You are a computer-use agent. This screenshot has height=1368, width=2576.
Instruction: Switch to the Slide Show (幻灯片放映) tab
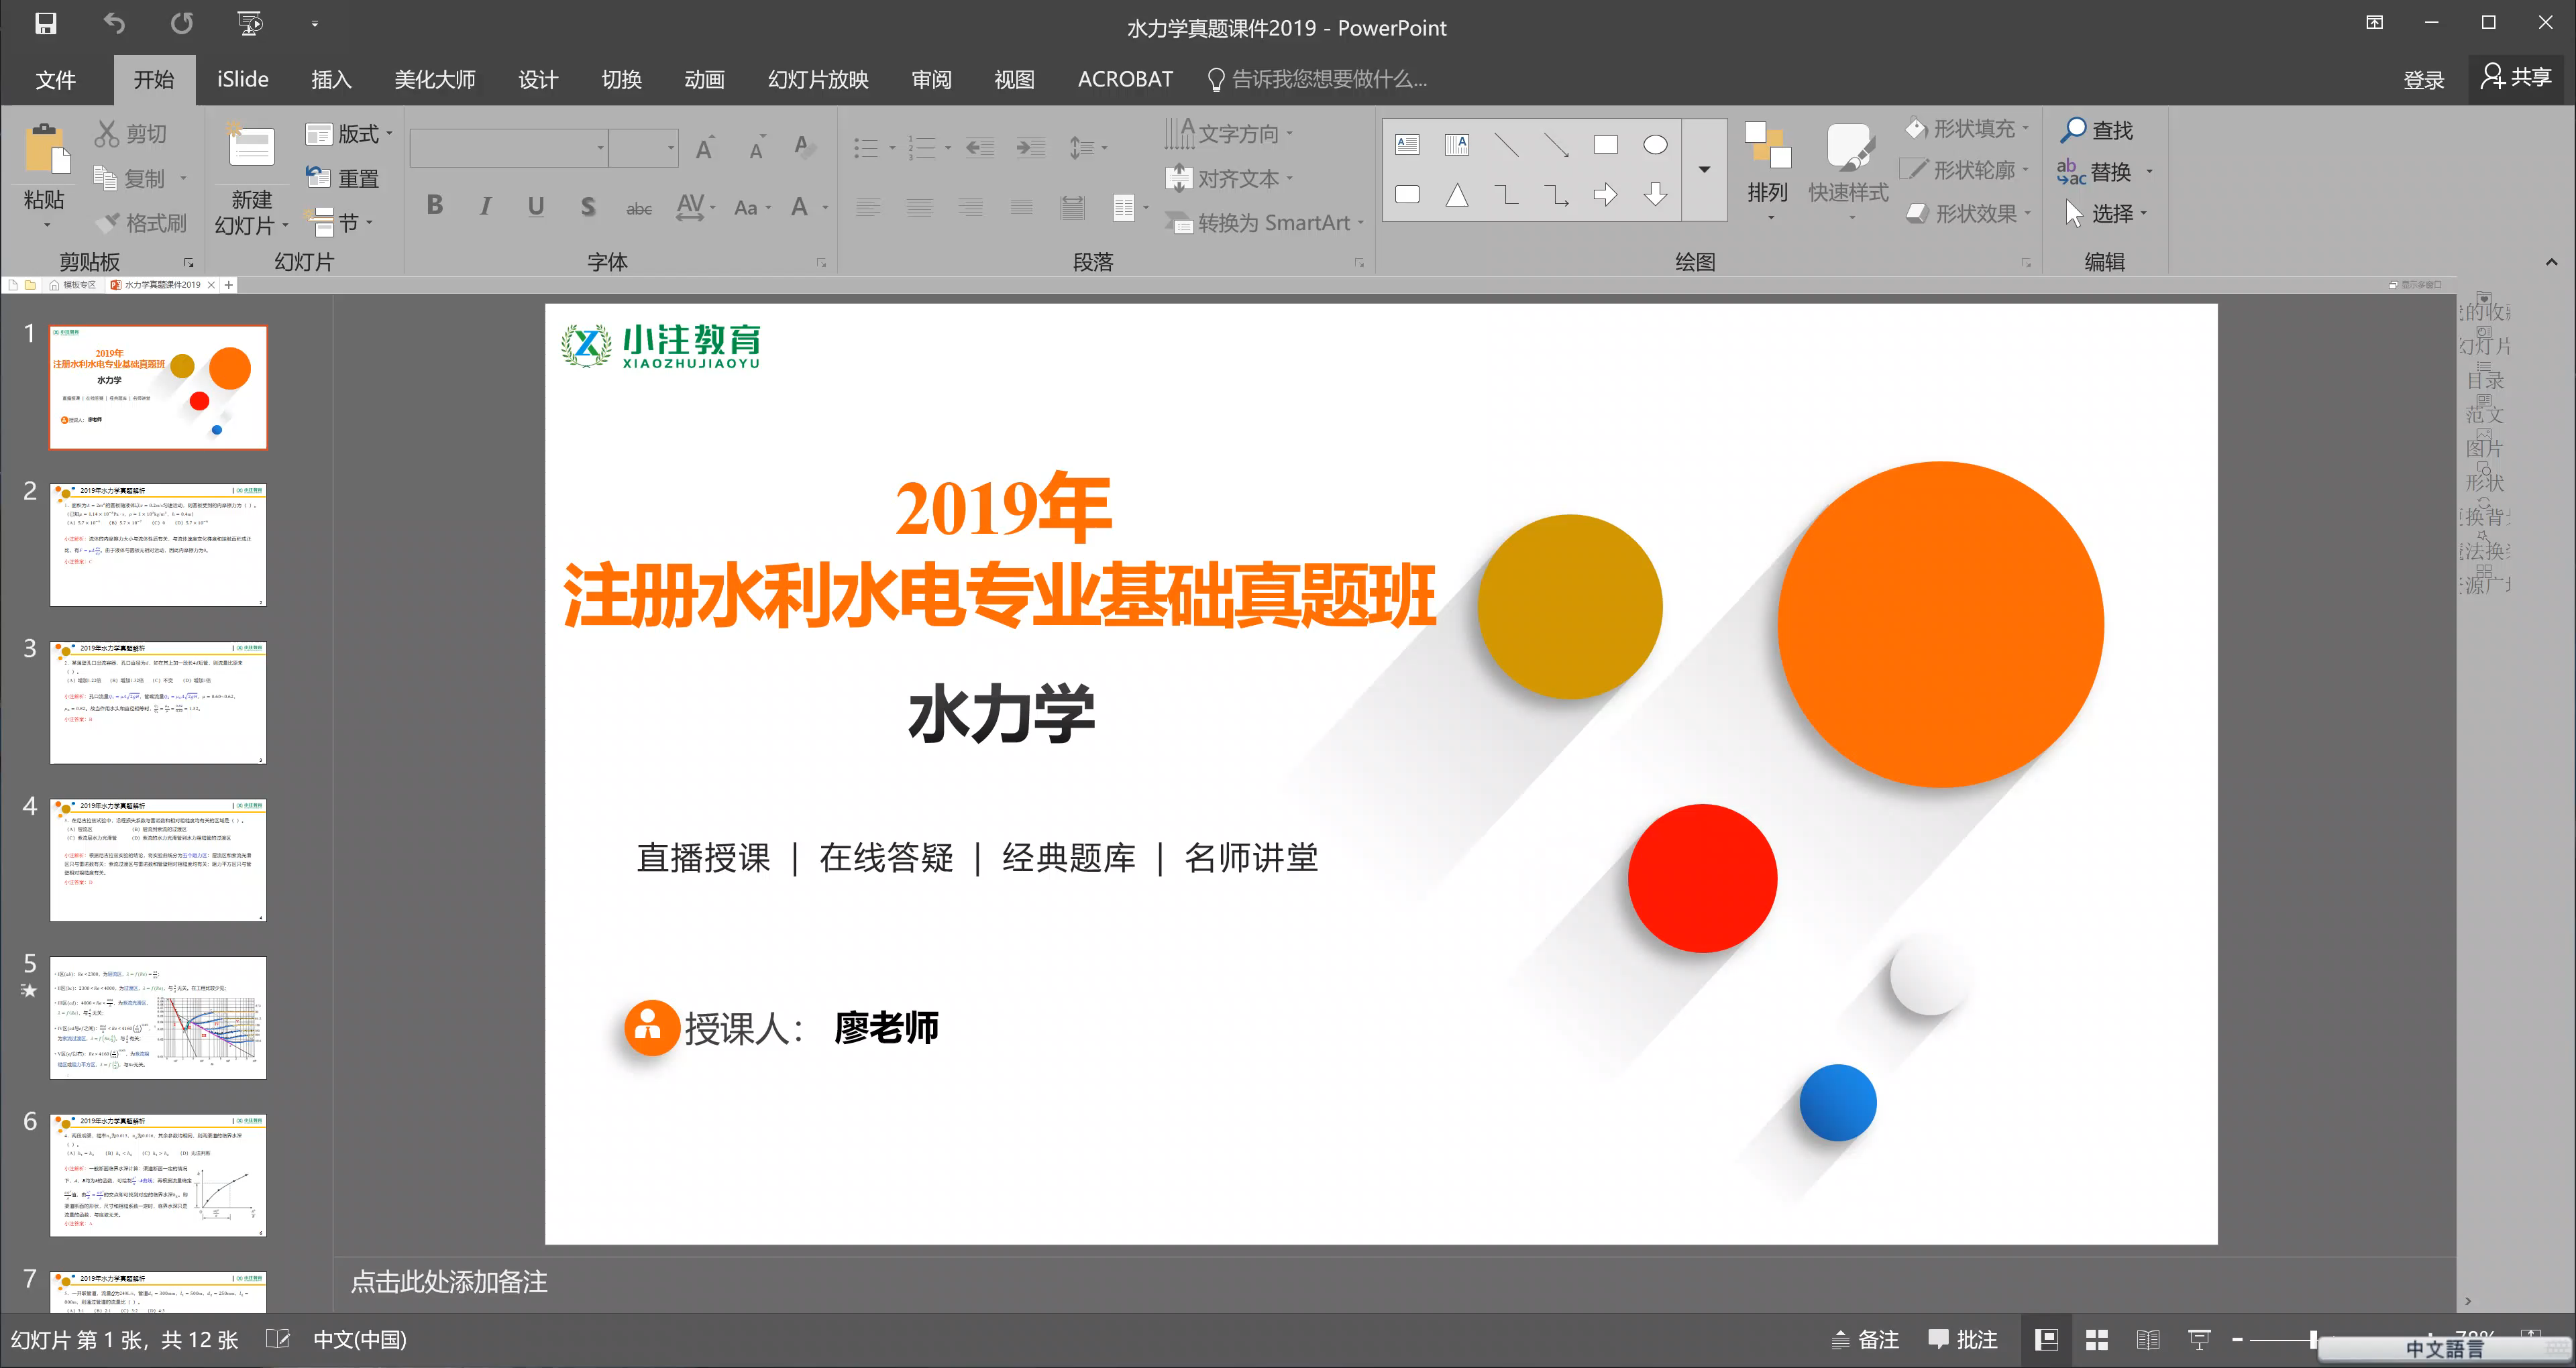click(x=817, y=80)
